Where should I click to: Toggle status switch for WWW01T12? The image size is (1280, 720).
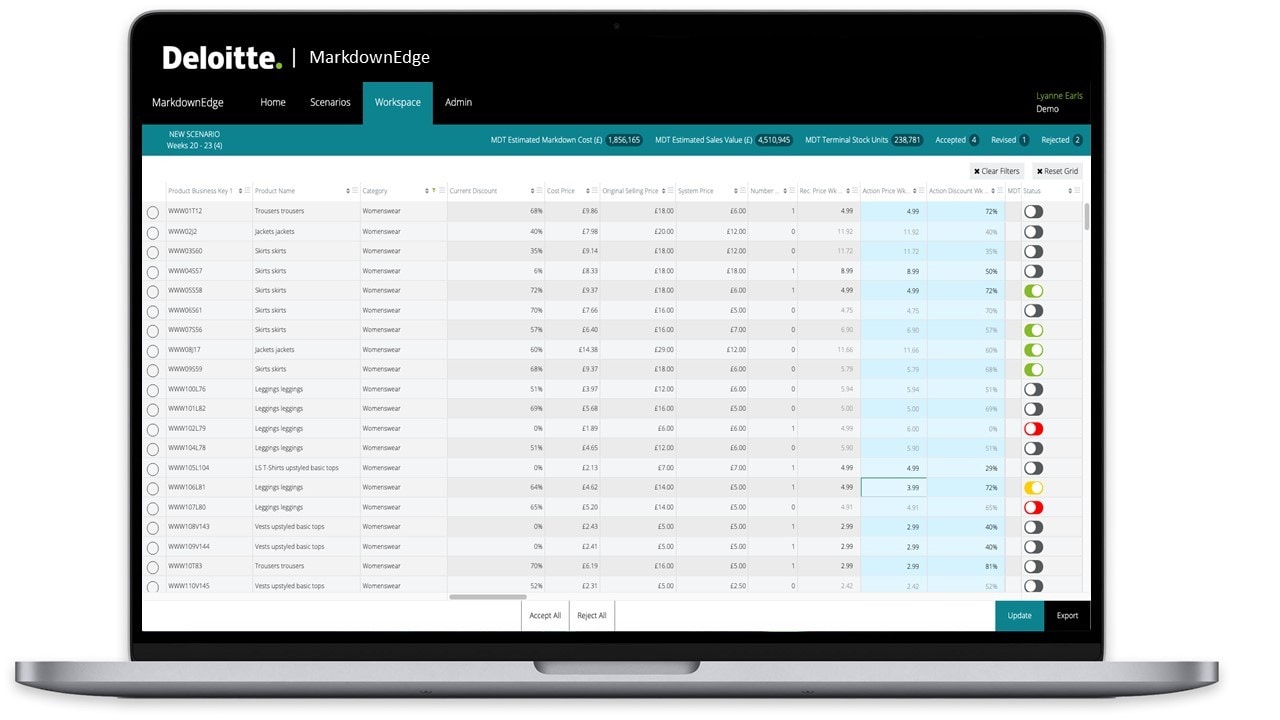click(x=1033, y=211)
